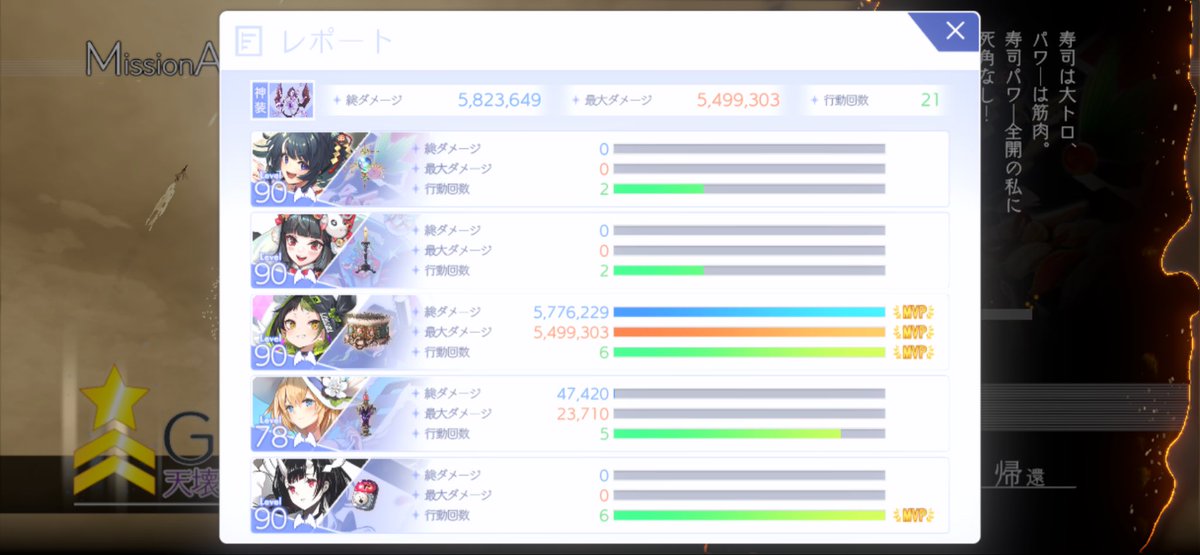Click the report document icon by the title
Image resolution: width=1200 pixels, height=555 pixels.
coord(249,41)
